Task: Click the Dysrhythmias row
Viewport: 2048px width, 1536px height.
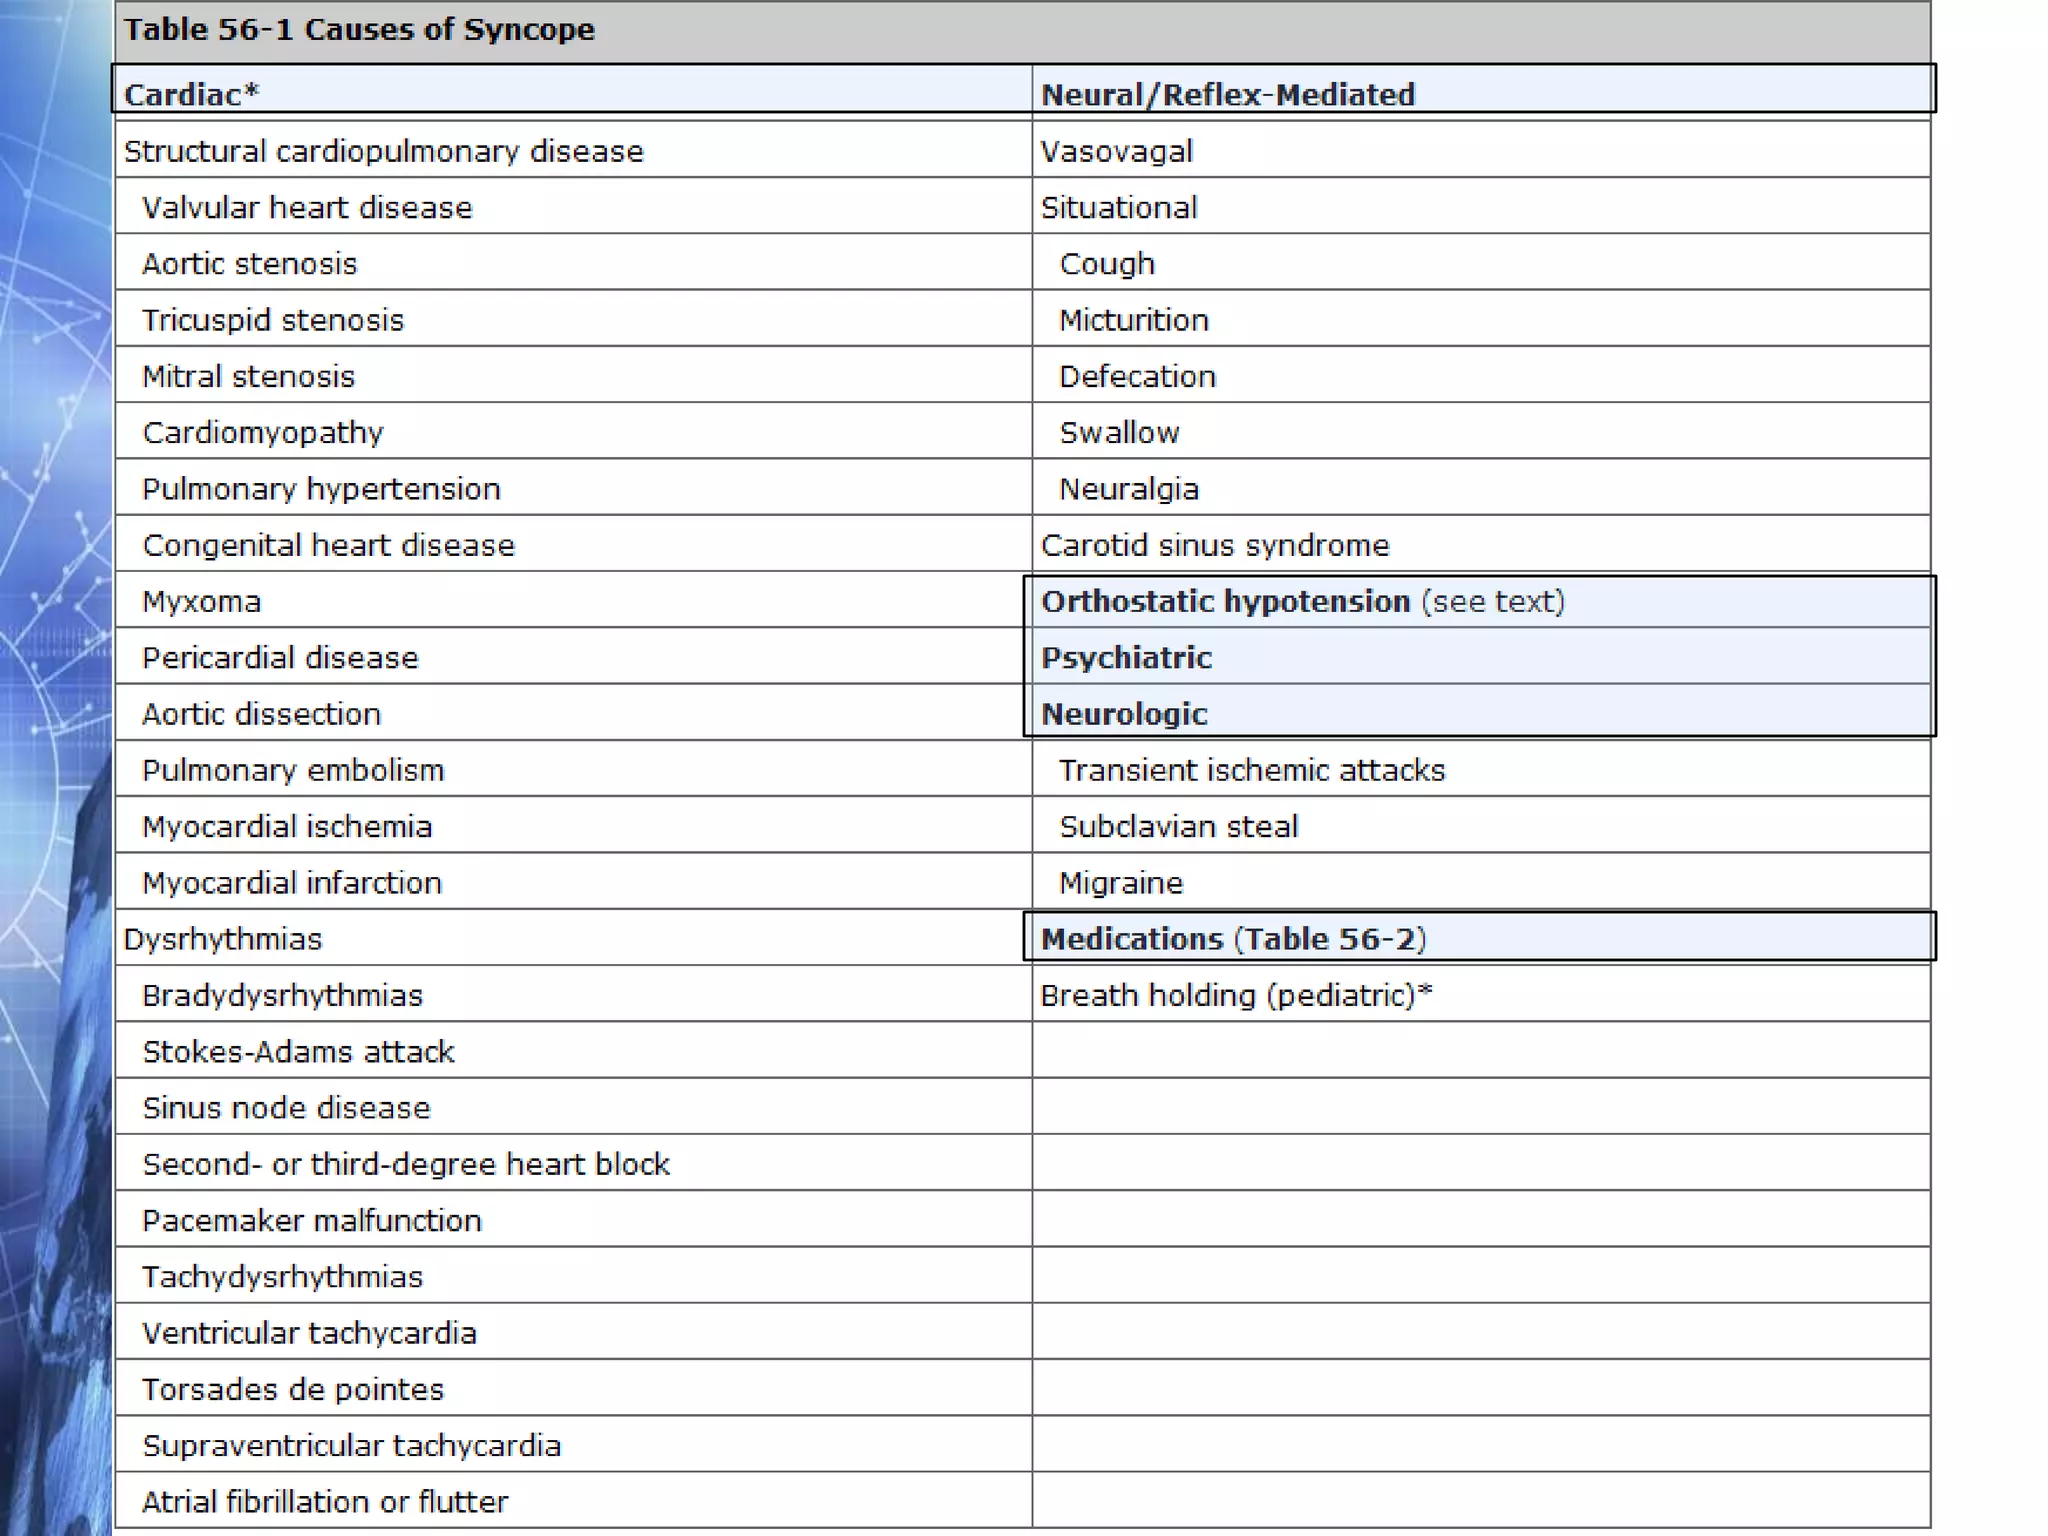Action: 222,939
